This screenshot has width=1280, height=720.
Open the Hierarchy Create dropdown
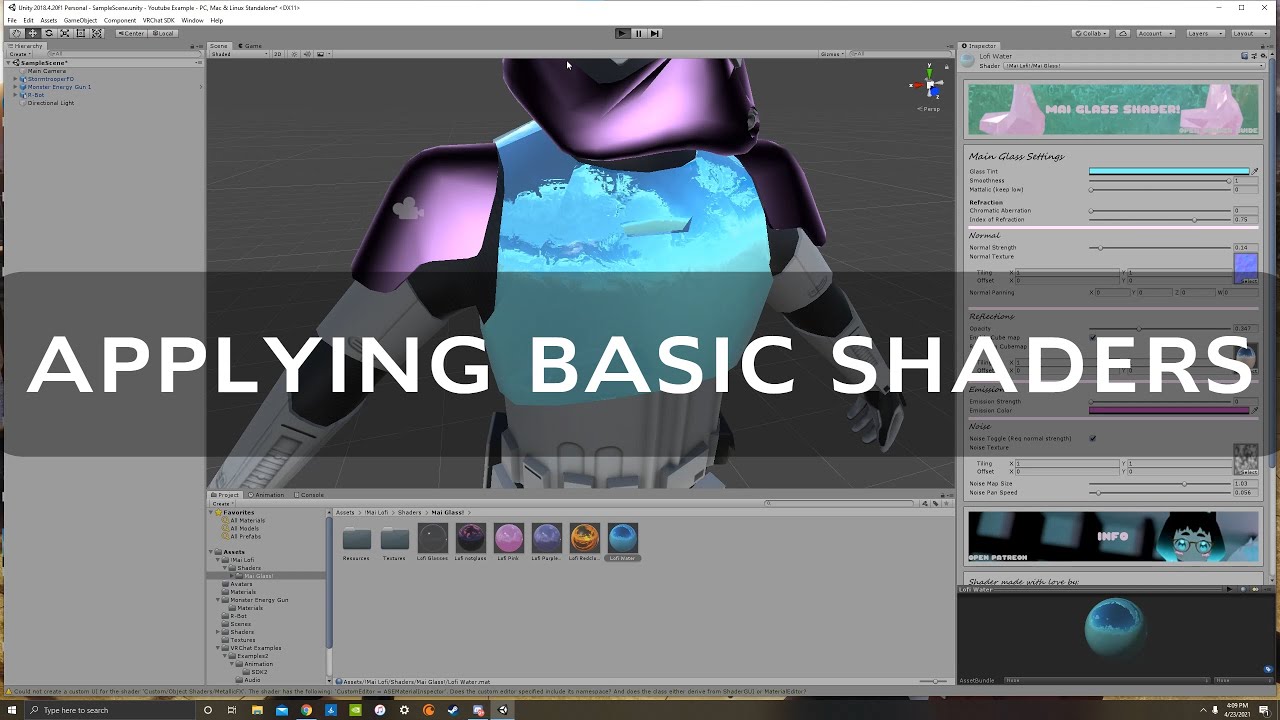(x=21, y=54)
